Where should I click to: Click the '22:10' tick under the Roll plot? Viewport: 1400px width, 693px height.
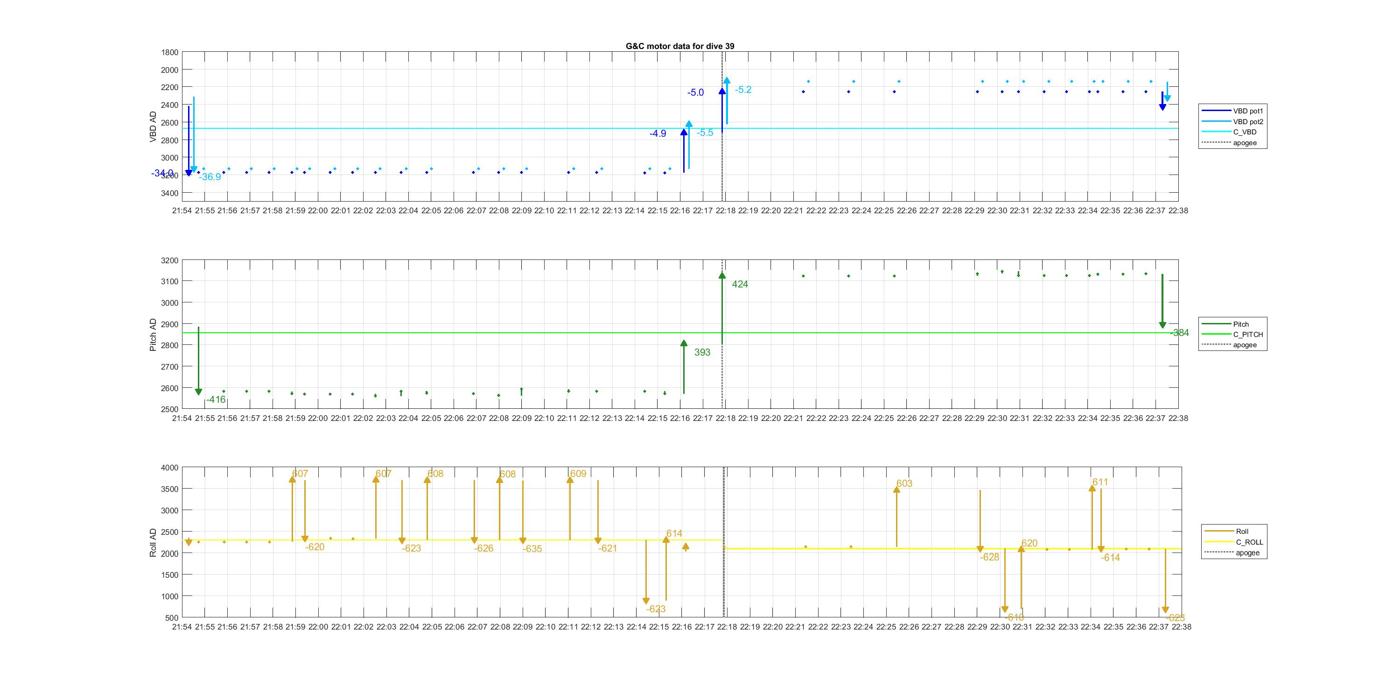click(545, 627)
